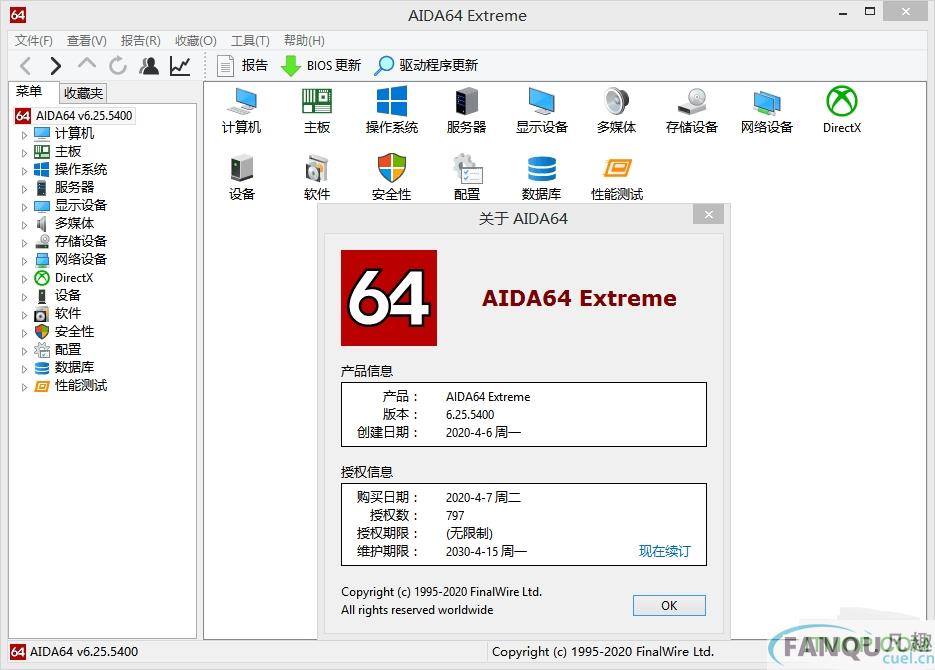Expand the 操作系统 tree node arrow
The width and height of the screenshot is (935, 670).
tap(24, 170)
